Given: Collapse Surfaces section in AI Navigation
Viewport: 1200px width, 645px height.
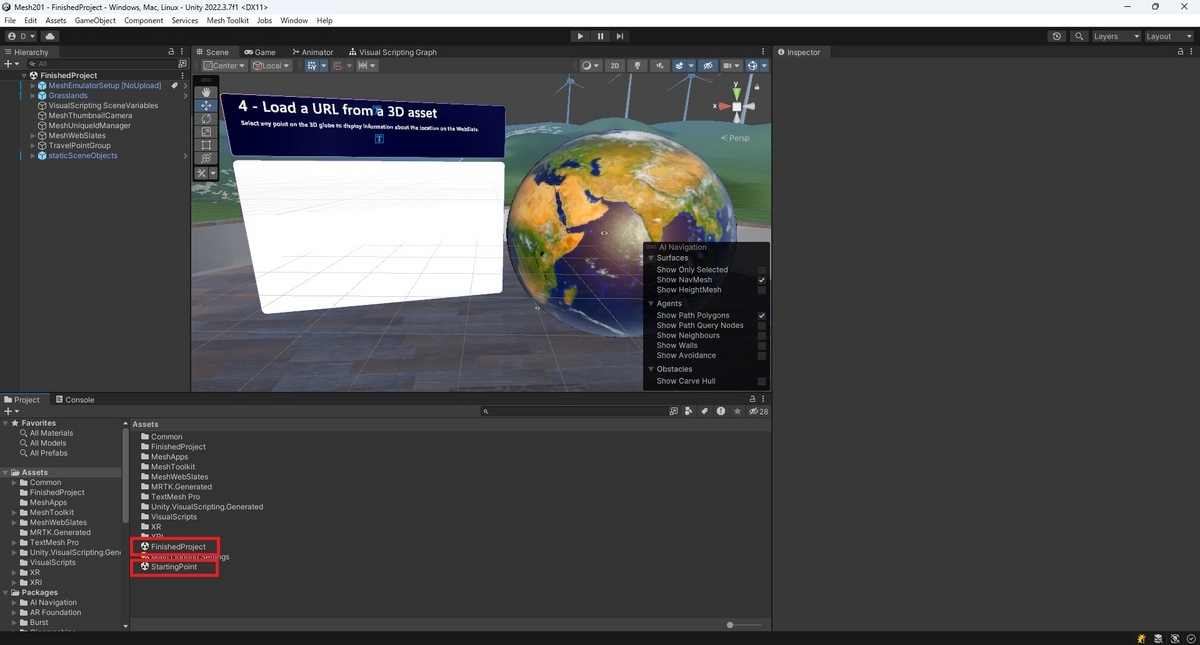Looking at the screenshot, I should point(651,258).
